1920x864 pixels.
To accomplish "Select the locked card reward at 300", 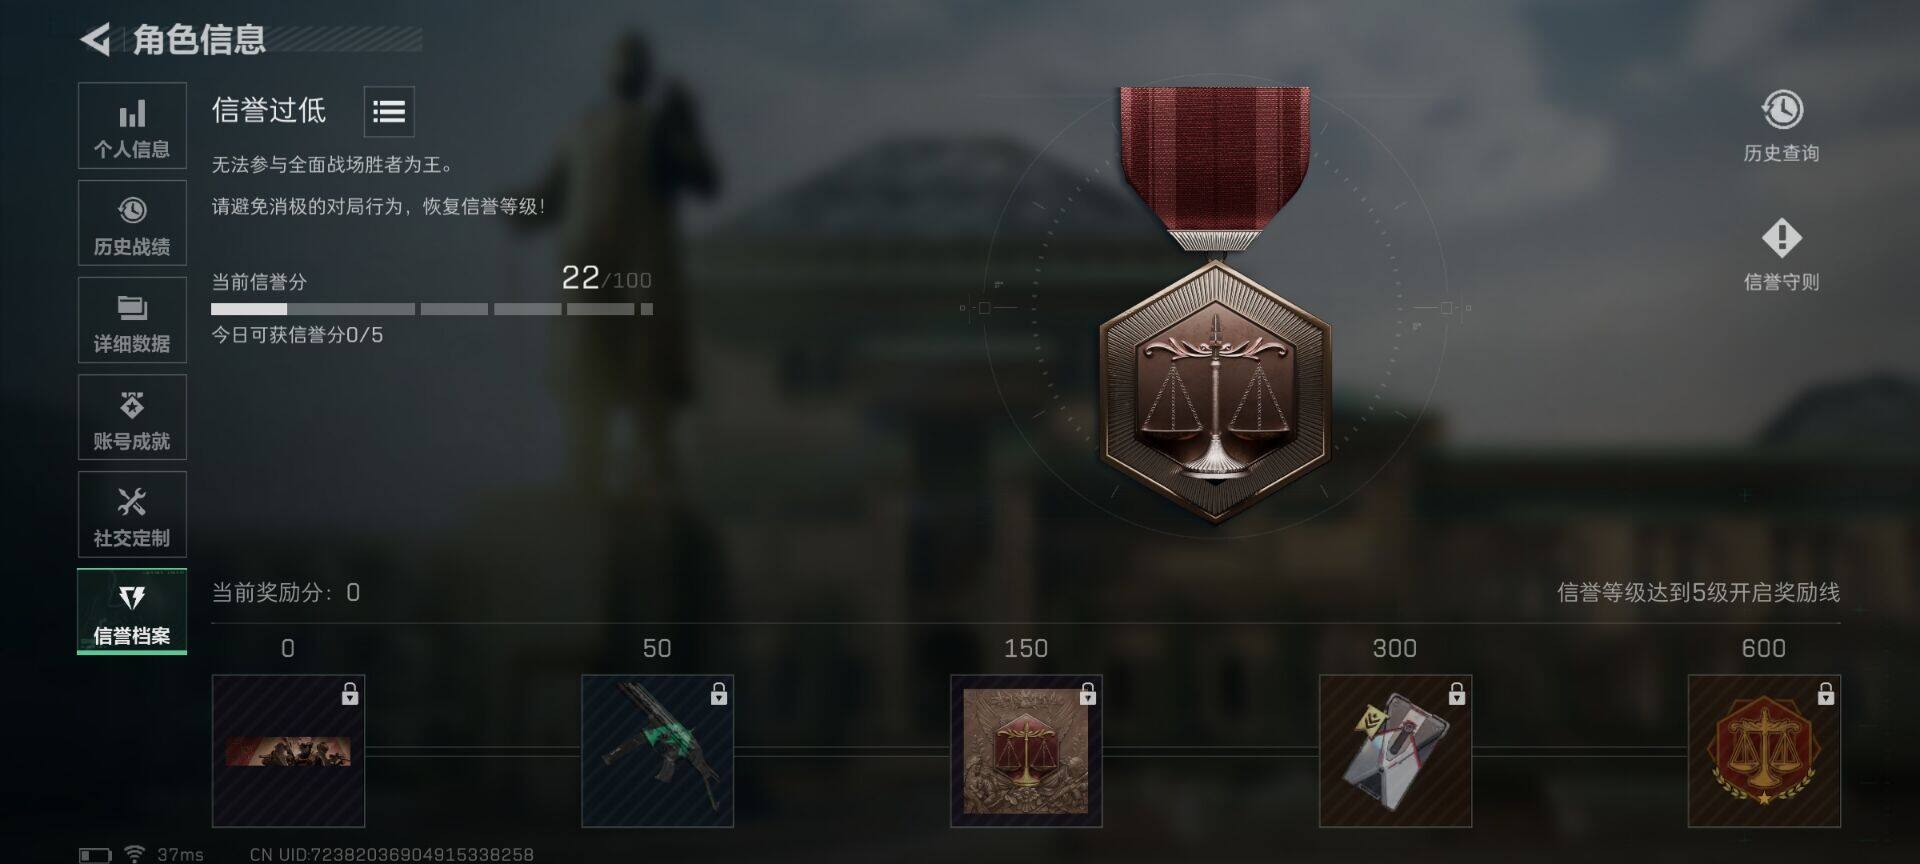I will (1395, 751).
